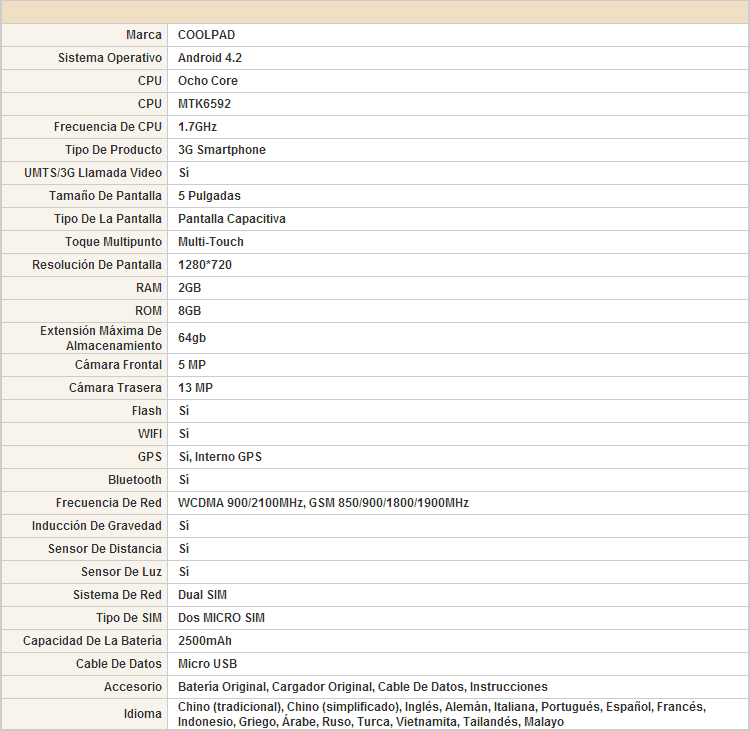Click the 'Capacidad De La Batería' label
This screenshot has height=731, width=750.
[x=92, y=640]
